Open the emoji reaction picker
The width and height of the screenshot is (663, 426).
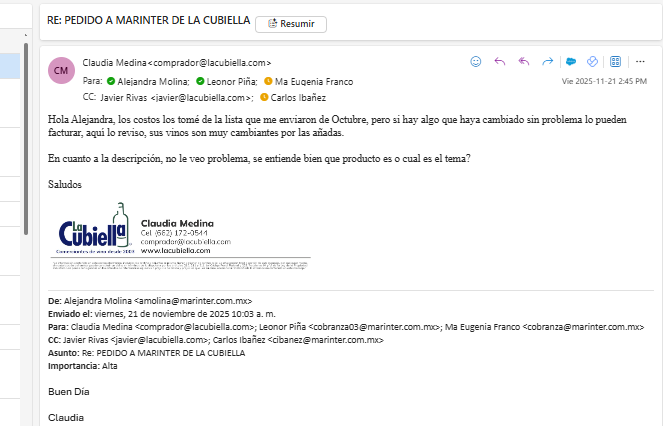[x=476, y=62]
